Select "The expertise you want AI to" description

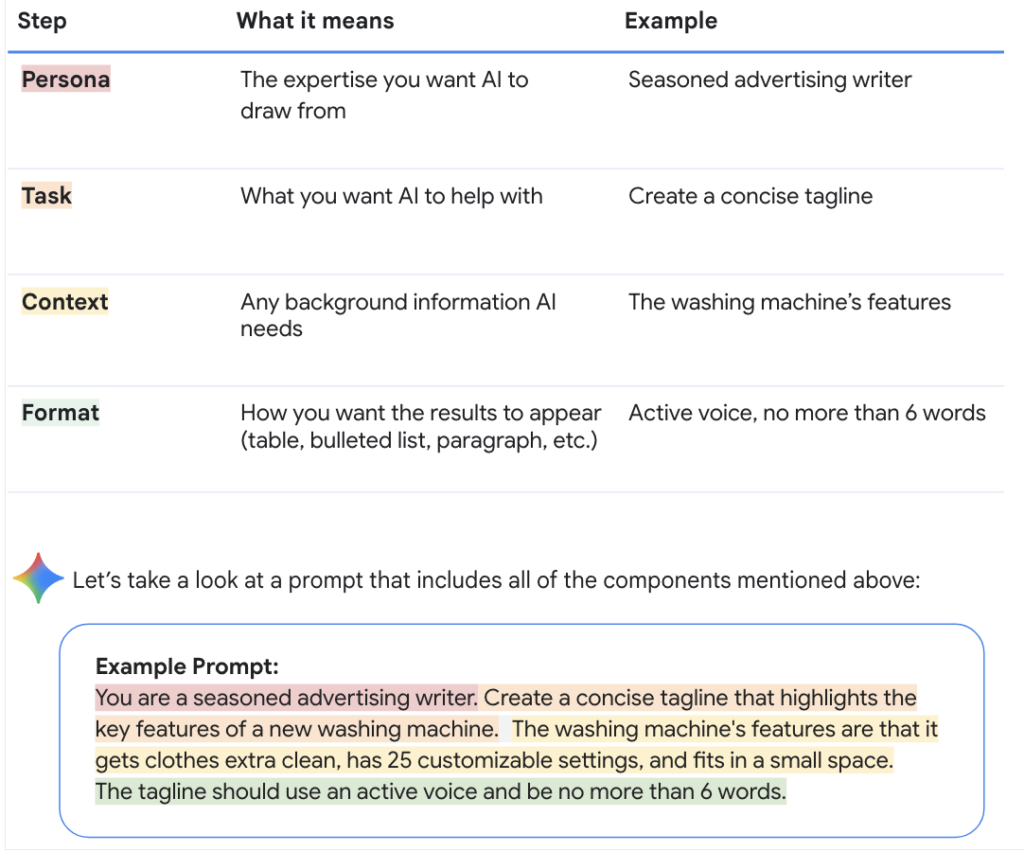coord(384,81)
